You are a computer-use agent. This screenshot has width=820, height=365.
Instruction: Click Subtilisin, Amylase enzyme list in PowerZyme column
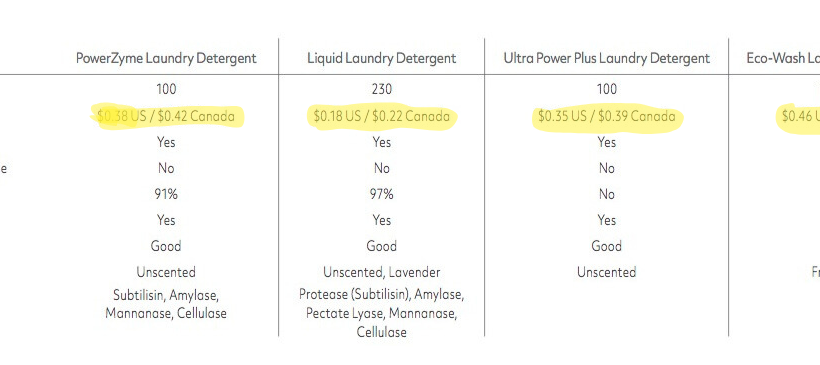[166, 304]
